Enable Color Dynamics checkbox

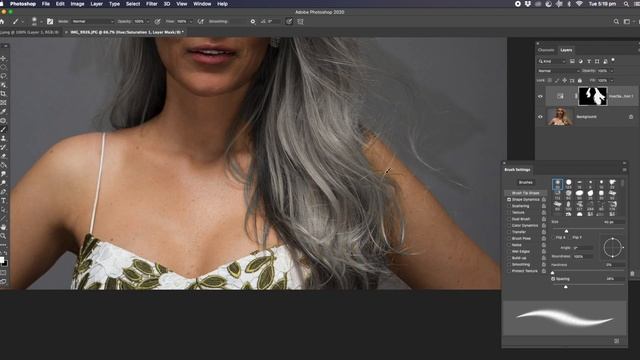click(509, 225)
